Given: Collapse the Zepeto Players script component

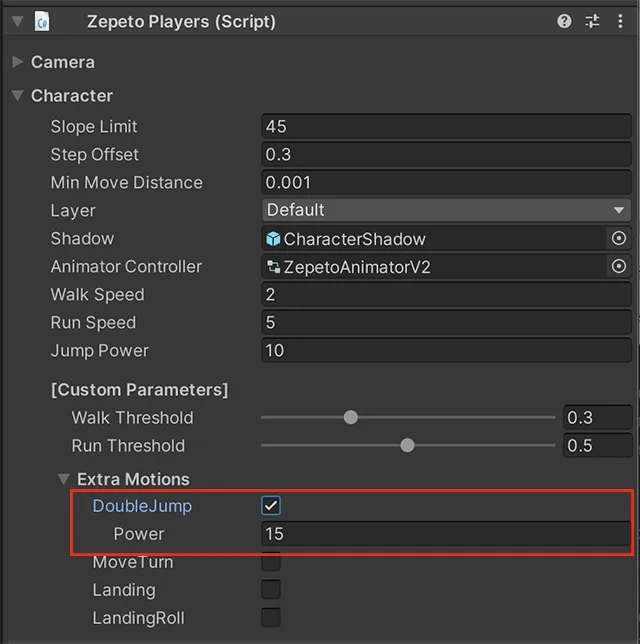Looking at the screenshot, I should (x=17, y=21).
